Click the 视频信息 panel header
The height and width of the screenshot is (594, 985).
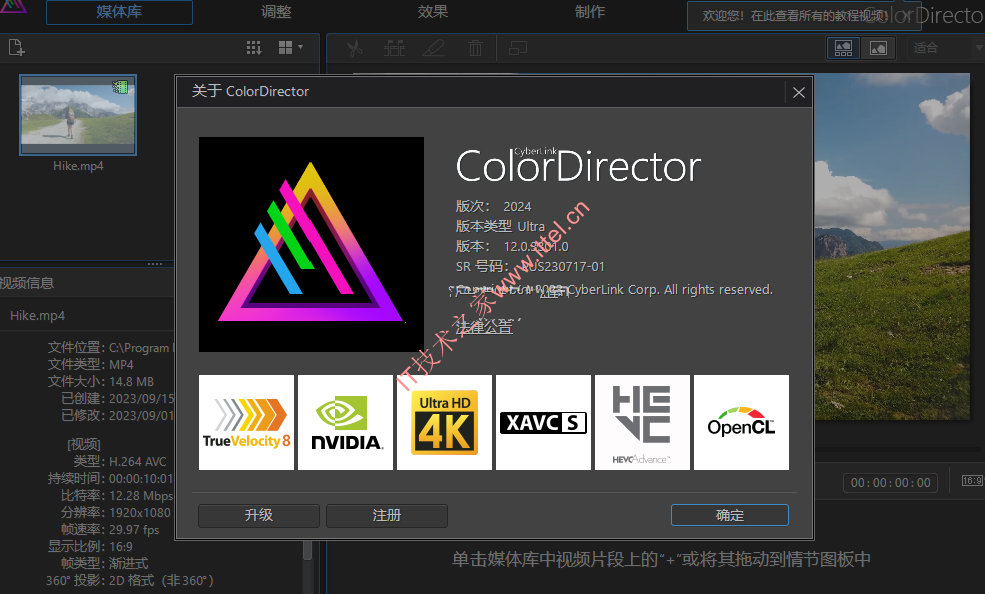tap(27, 283)
